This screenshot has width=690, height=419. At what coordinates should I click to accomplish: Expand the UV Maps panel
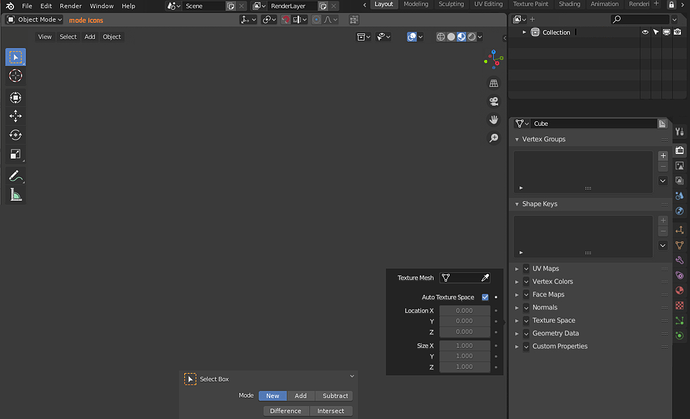(x=545, y=268)
